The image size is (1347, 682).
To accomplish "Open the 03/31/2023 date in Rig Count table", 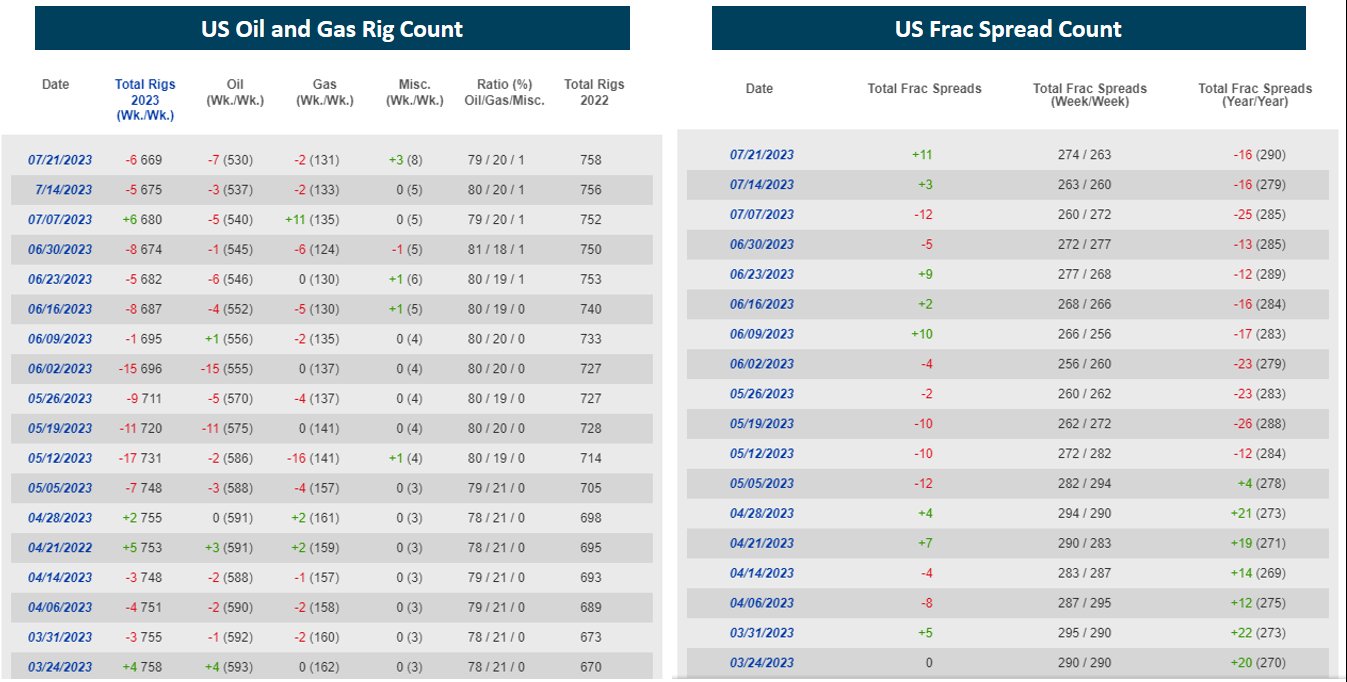I will pyautogui.click(x=60, y=637).
